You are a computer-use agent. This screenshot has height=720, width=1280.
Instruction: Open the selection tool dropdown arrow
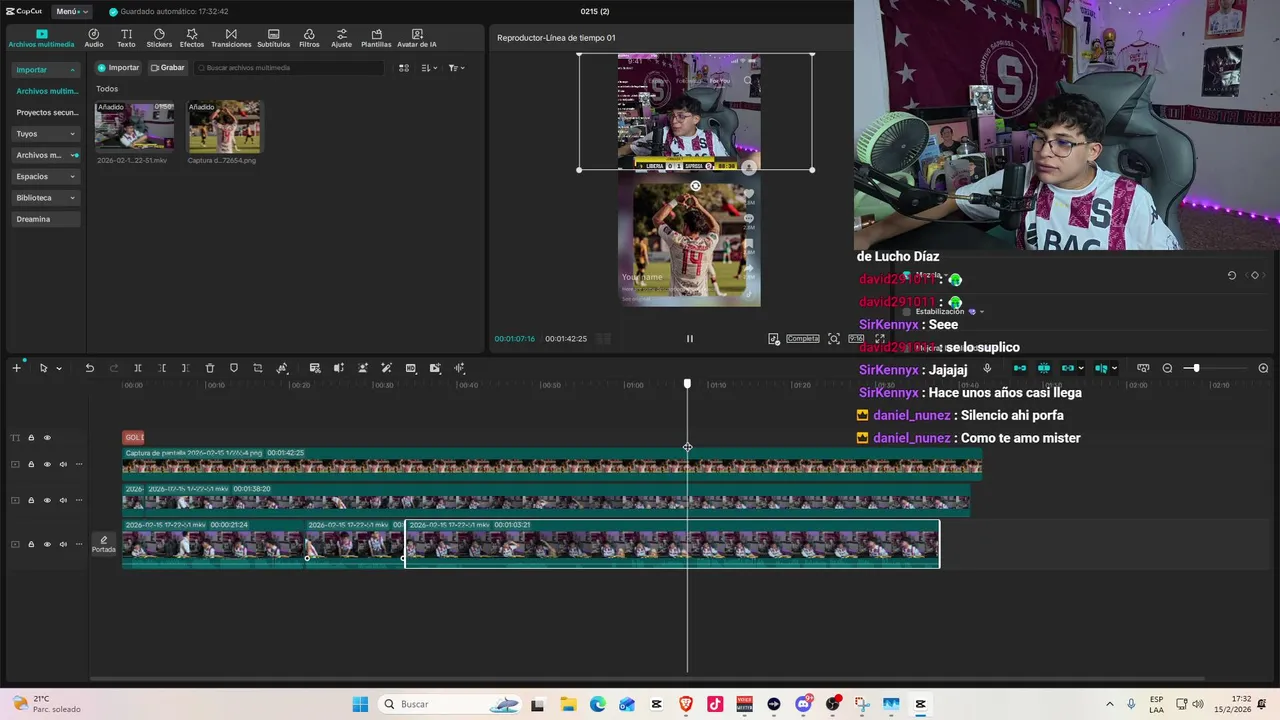point(59,368)
